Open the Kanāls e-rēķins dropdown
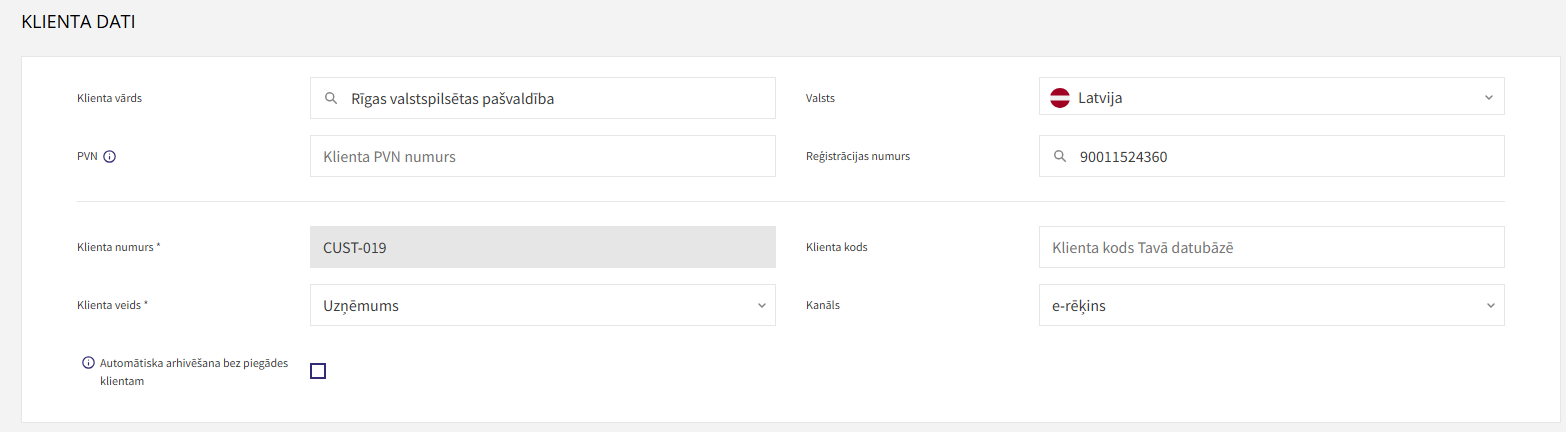Image resolution: width=1566 pixels, height=432 pixels. tap(1272, 305)
